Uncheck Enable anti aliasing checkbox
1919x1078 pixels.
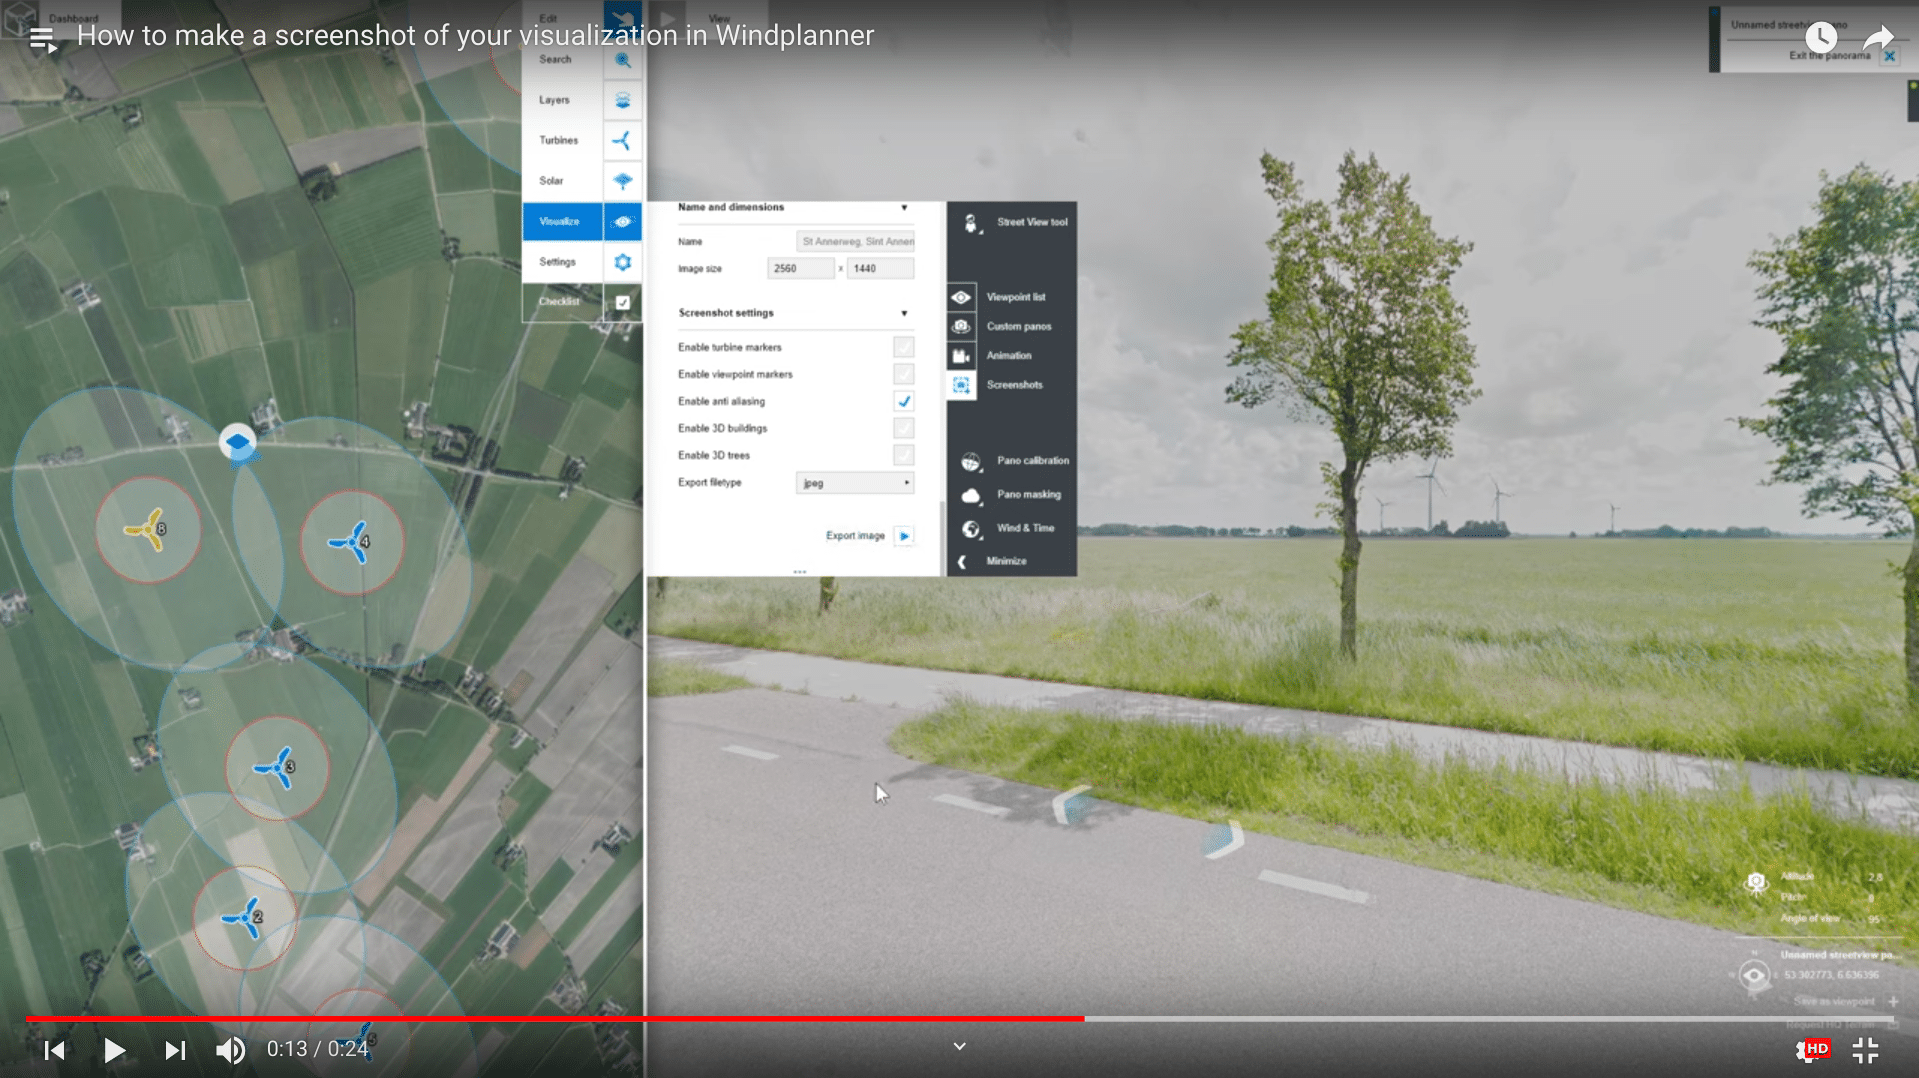[904, 401]
